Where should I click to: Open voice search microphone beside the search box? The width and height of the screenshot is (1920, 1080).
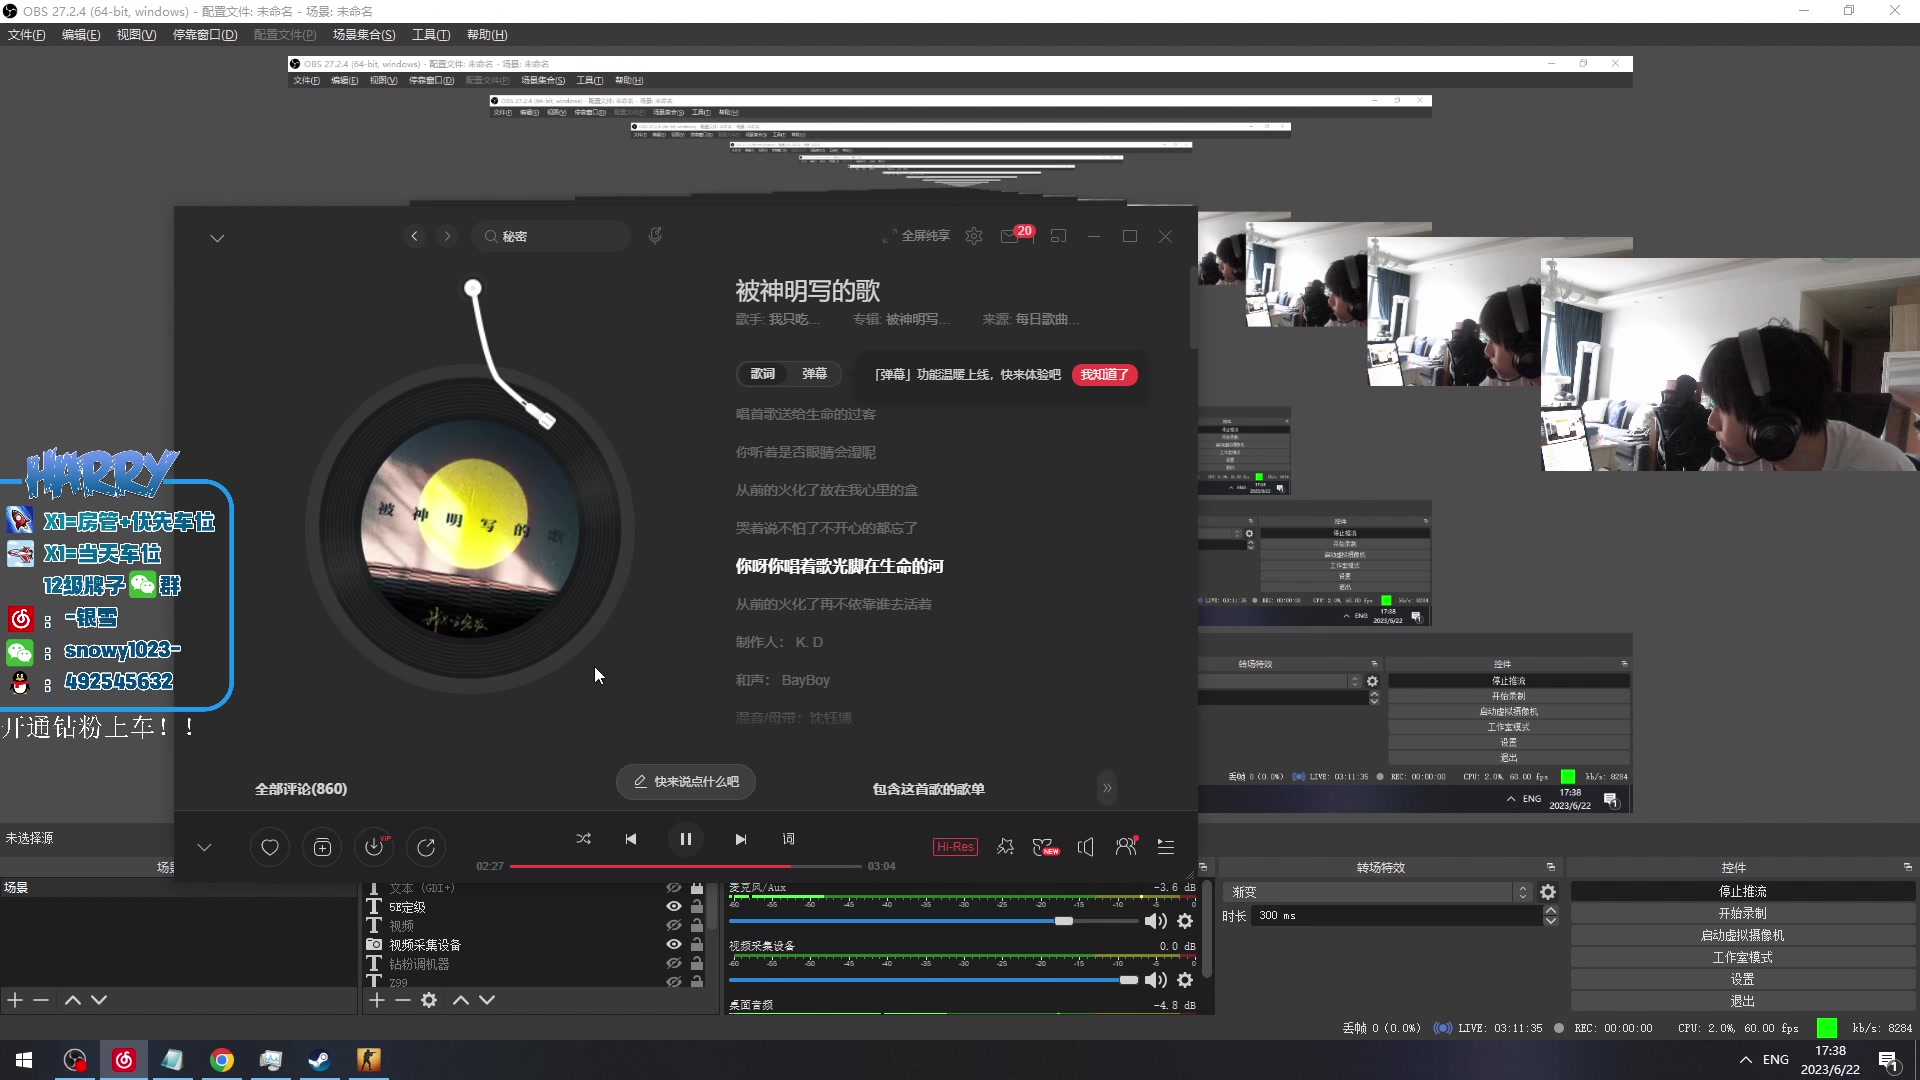point(655,236)
